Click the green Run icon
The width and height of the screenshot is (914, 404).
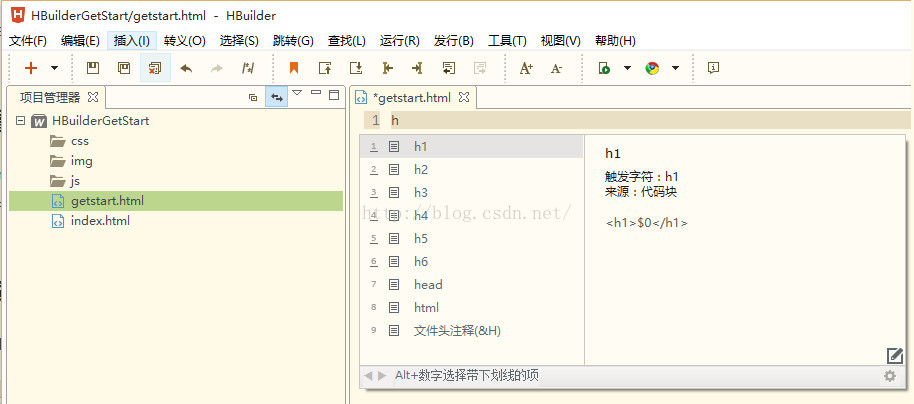[x=604, y=68]
